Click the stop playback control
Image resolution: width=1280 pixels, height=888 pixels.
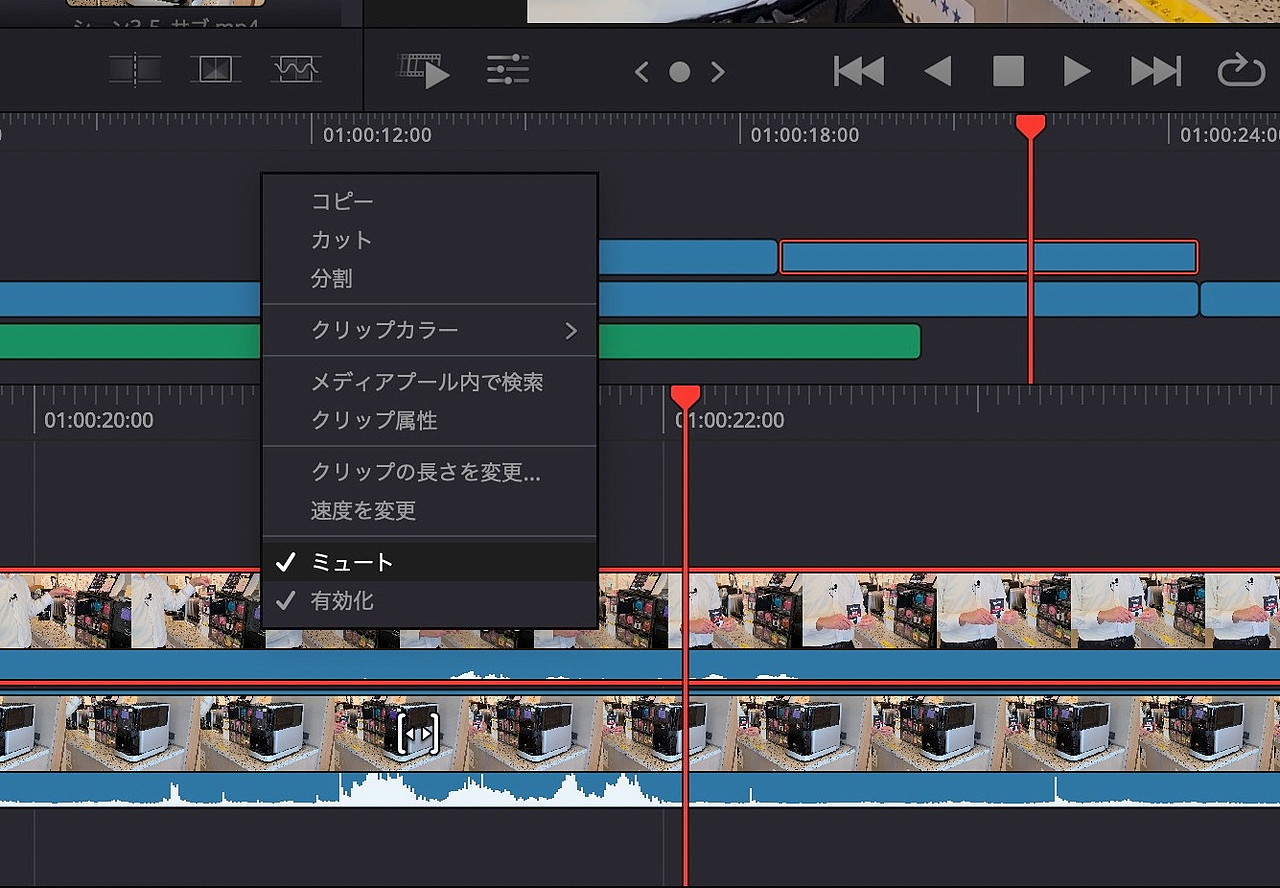coord(1008,70)
